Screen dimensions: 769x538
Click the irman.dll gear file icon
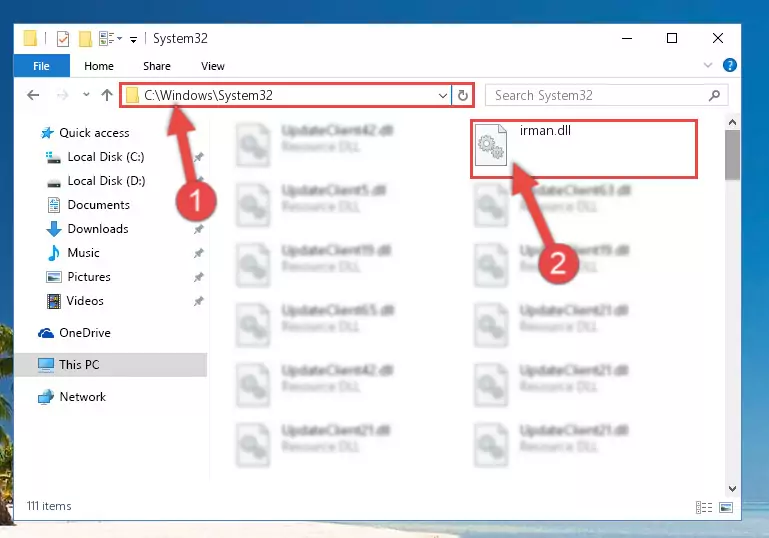click(x=491, y=145)
